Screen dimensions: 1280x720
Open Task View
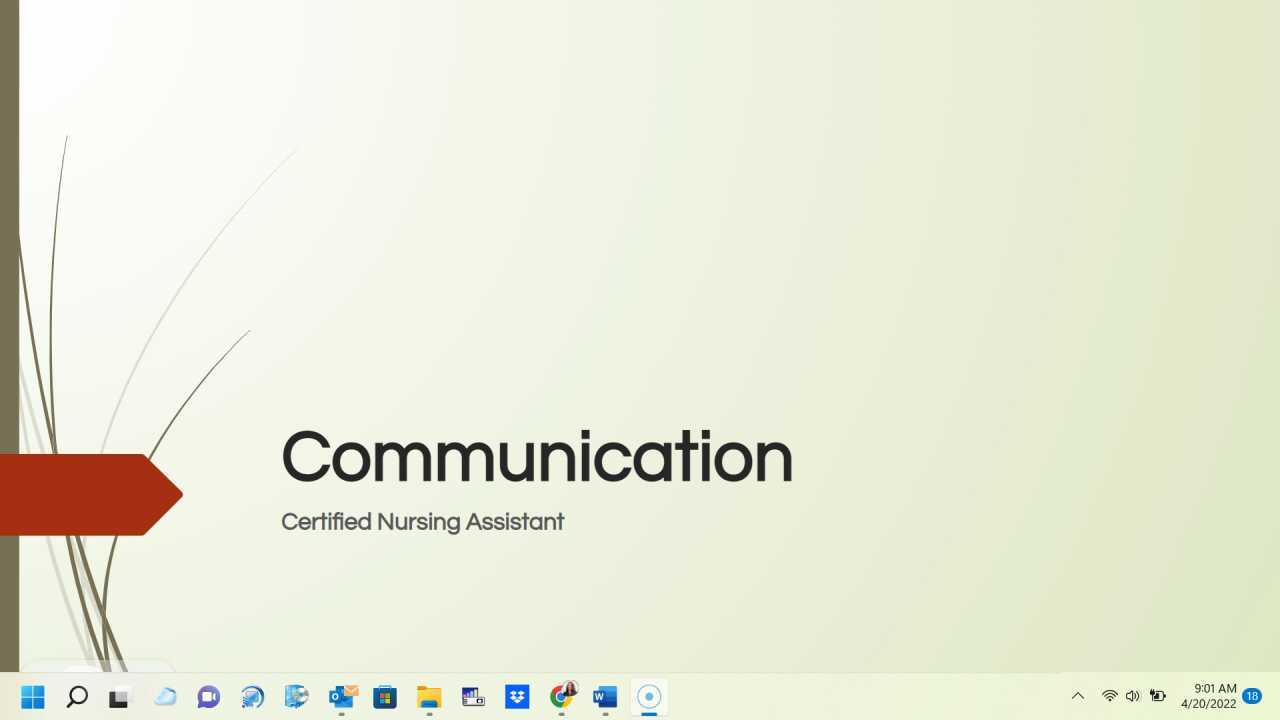click(119, 697)
